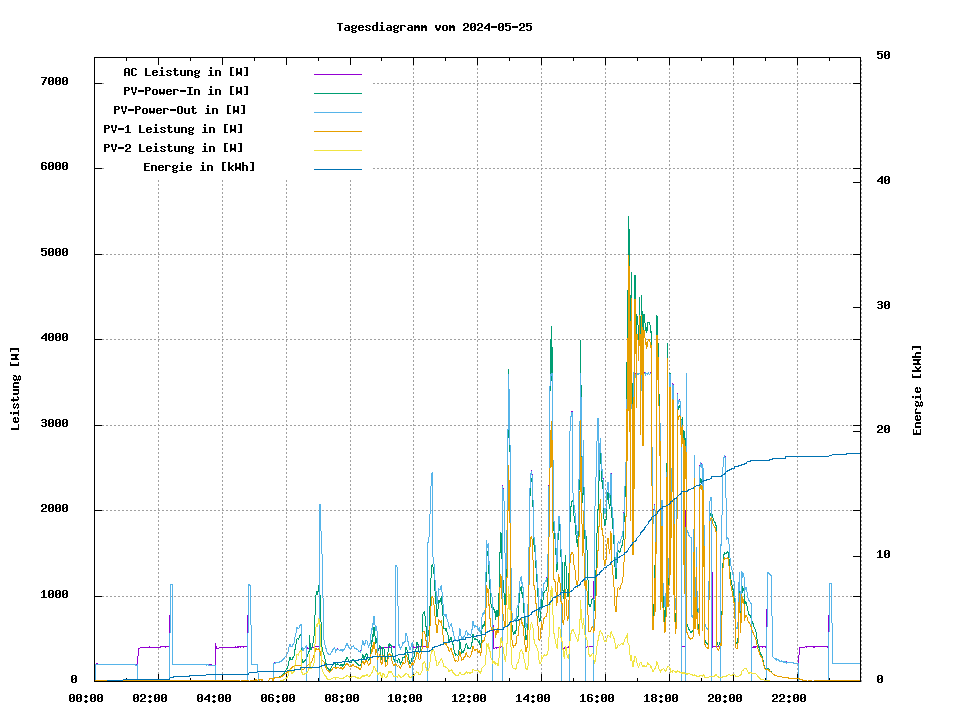This screenshot has width=960, height=720.
Task: Select the 'AC Leistung in [W]' legend label
Action: pos(186,72)
